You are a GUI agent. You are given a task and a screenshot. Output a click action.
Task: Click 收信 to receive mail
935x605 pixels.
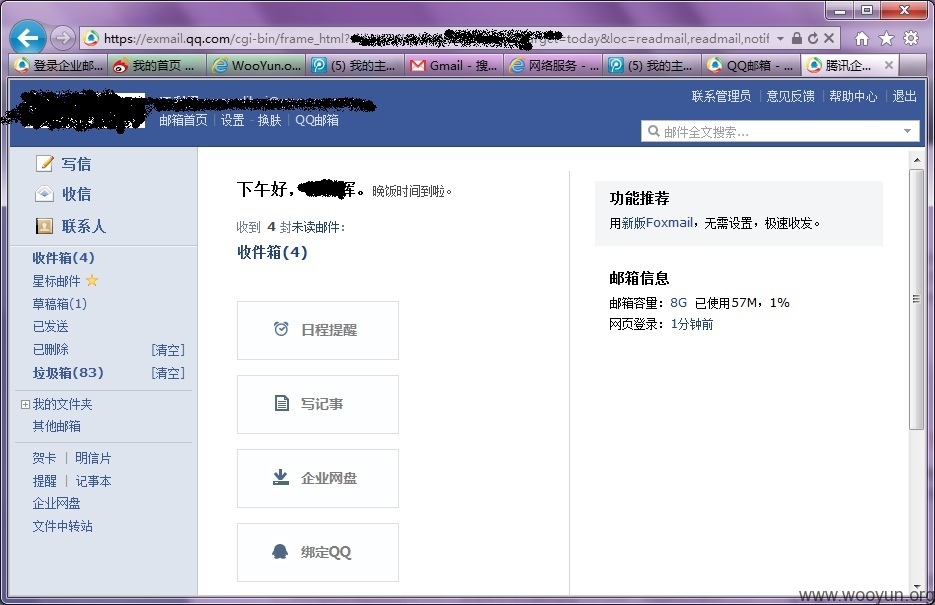point(76,194)
